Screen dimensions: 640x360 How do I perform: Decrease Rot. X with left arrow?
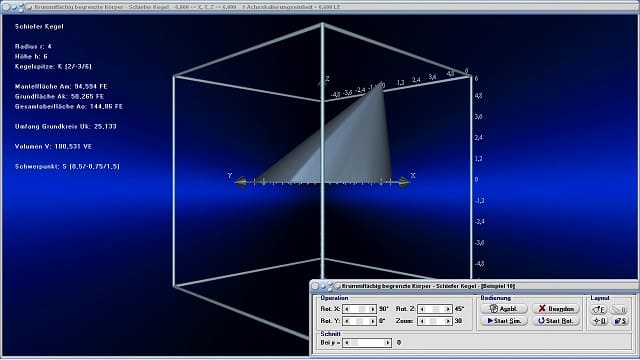coord(347,309)
